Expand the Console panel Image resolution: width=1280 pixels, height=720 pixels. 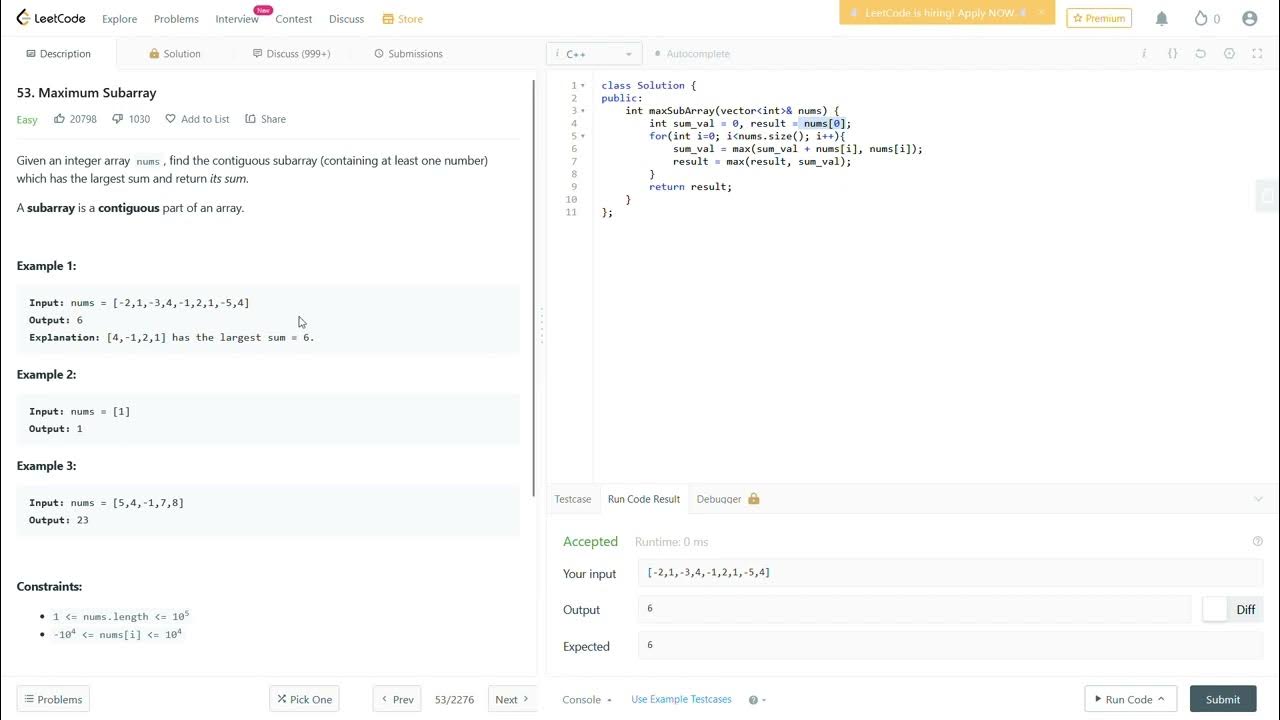coord(587,700)
